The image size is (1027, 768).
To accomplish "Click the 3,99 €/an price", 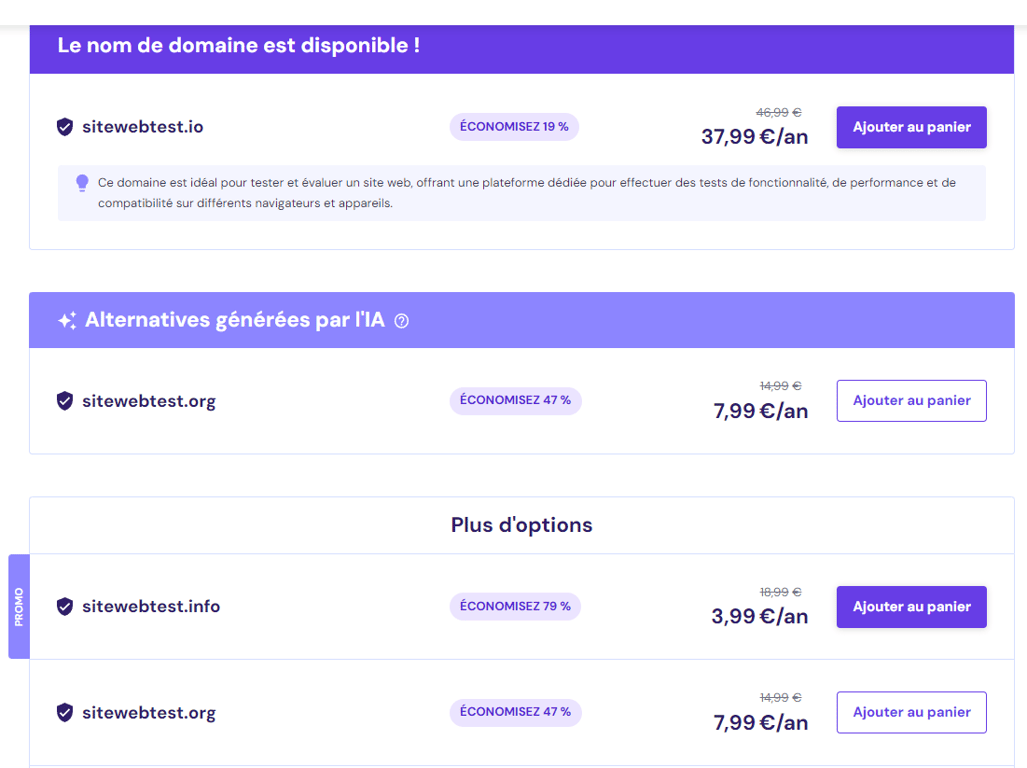I will tap(759, 617).
